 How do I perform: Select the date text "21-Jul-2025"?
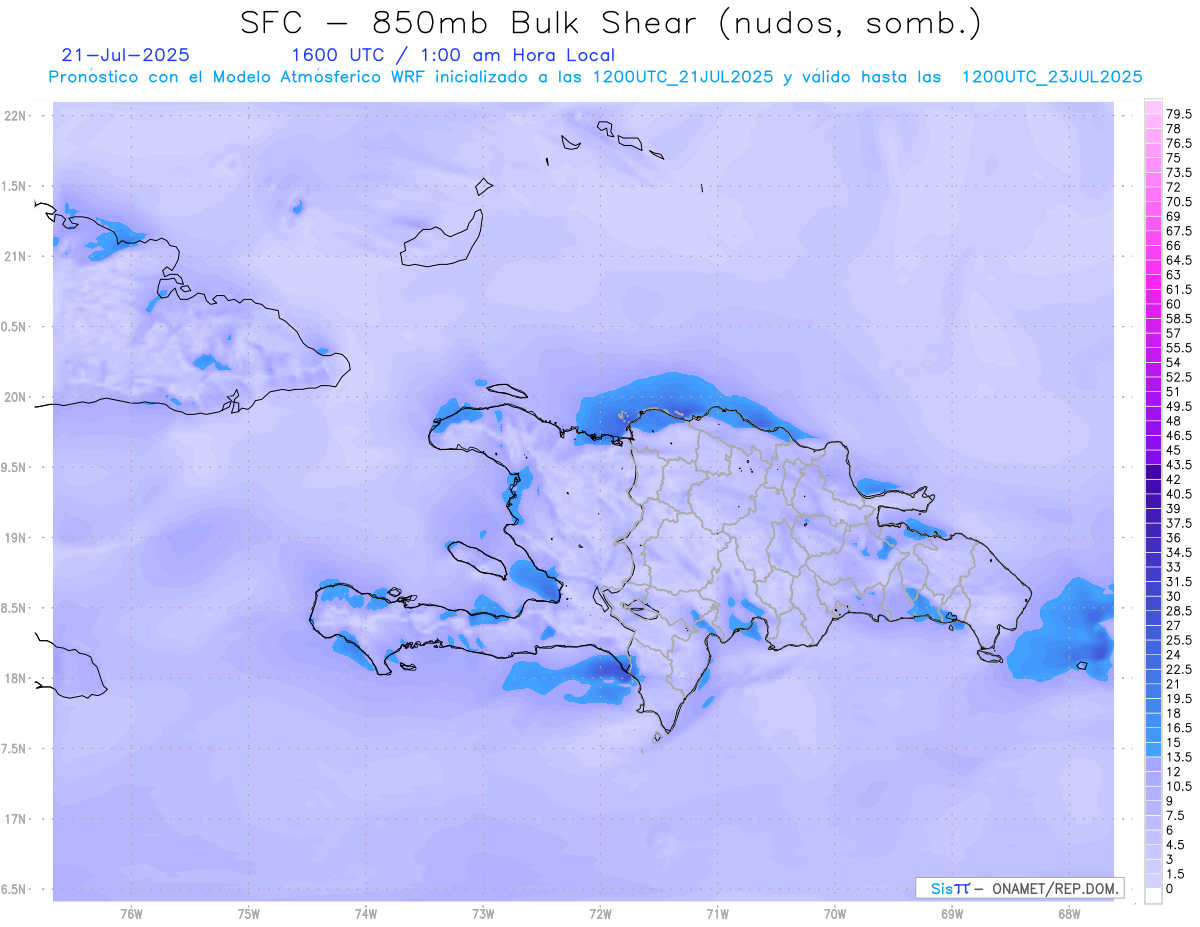point(126,55)
